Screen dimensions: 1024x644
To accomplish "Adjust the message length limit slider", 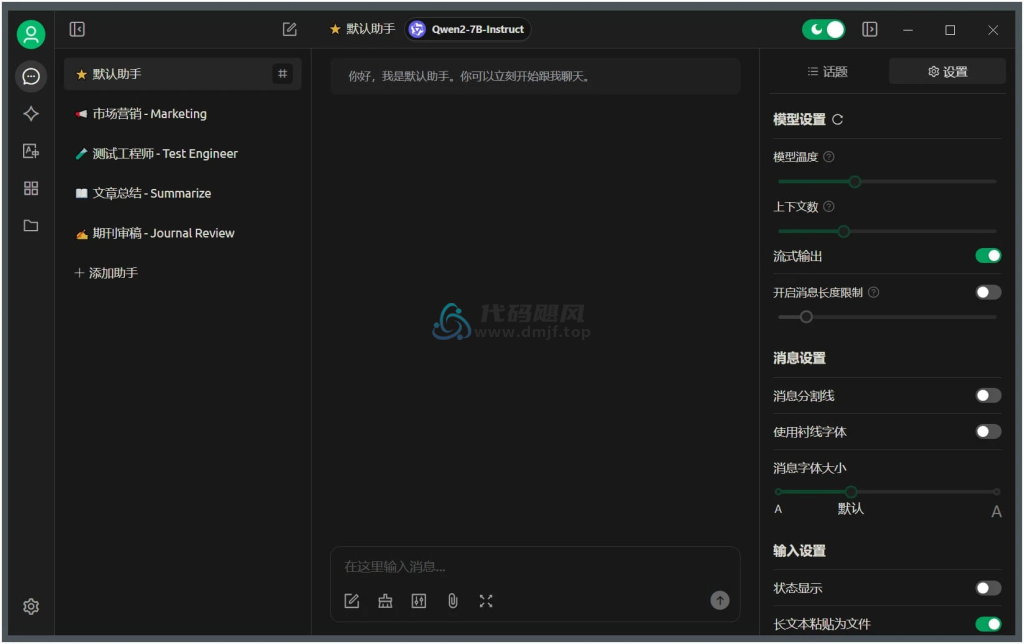I will pyautogui.click(x=887, y=317).
